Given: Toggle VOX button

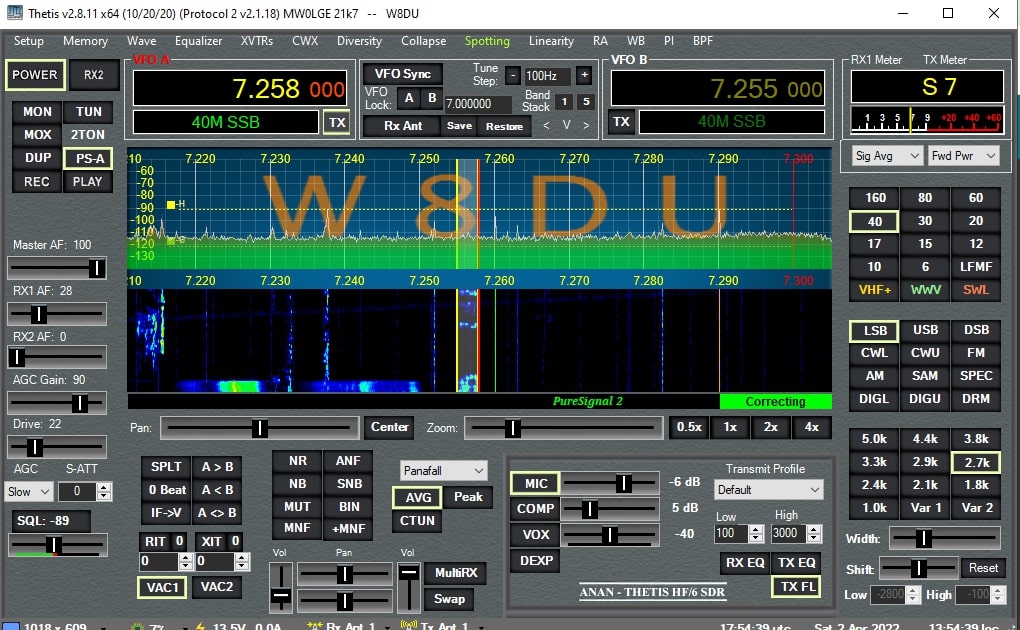Looking at the screenshot, I should click(x=535, y=534).
